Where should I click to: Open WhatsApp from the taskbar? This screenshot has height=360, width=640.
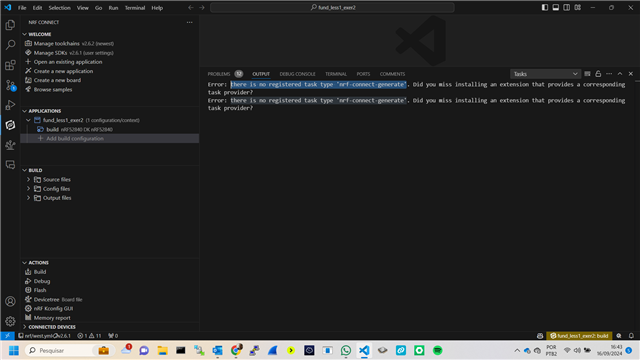tap(346, 351)
